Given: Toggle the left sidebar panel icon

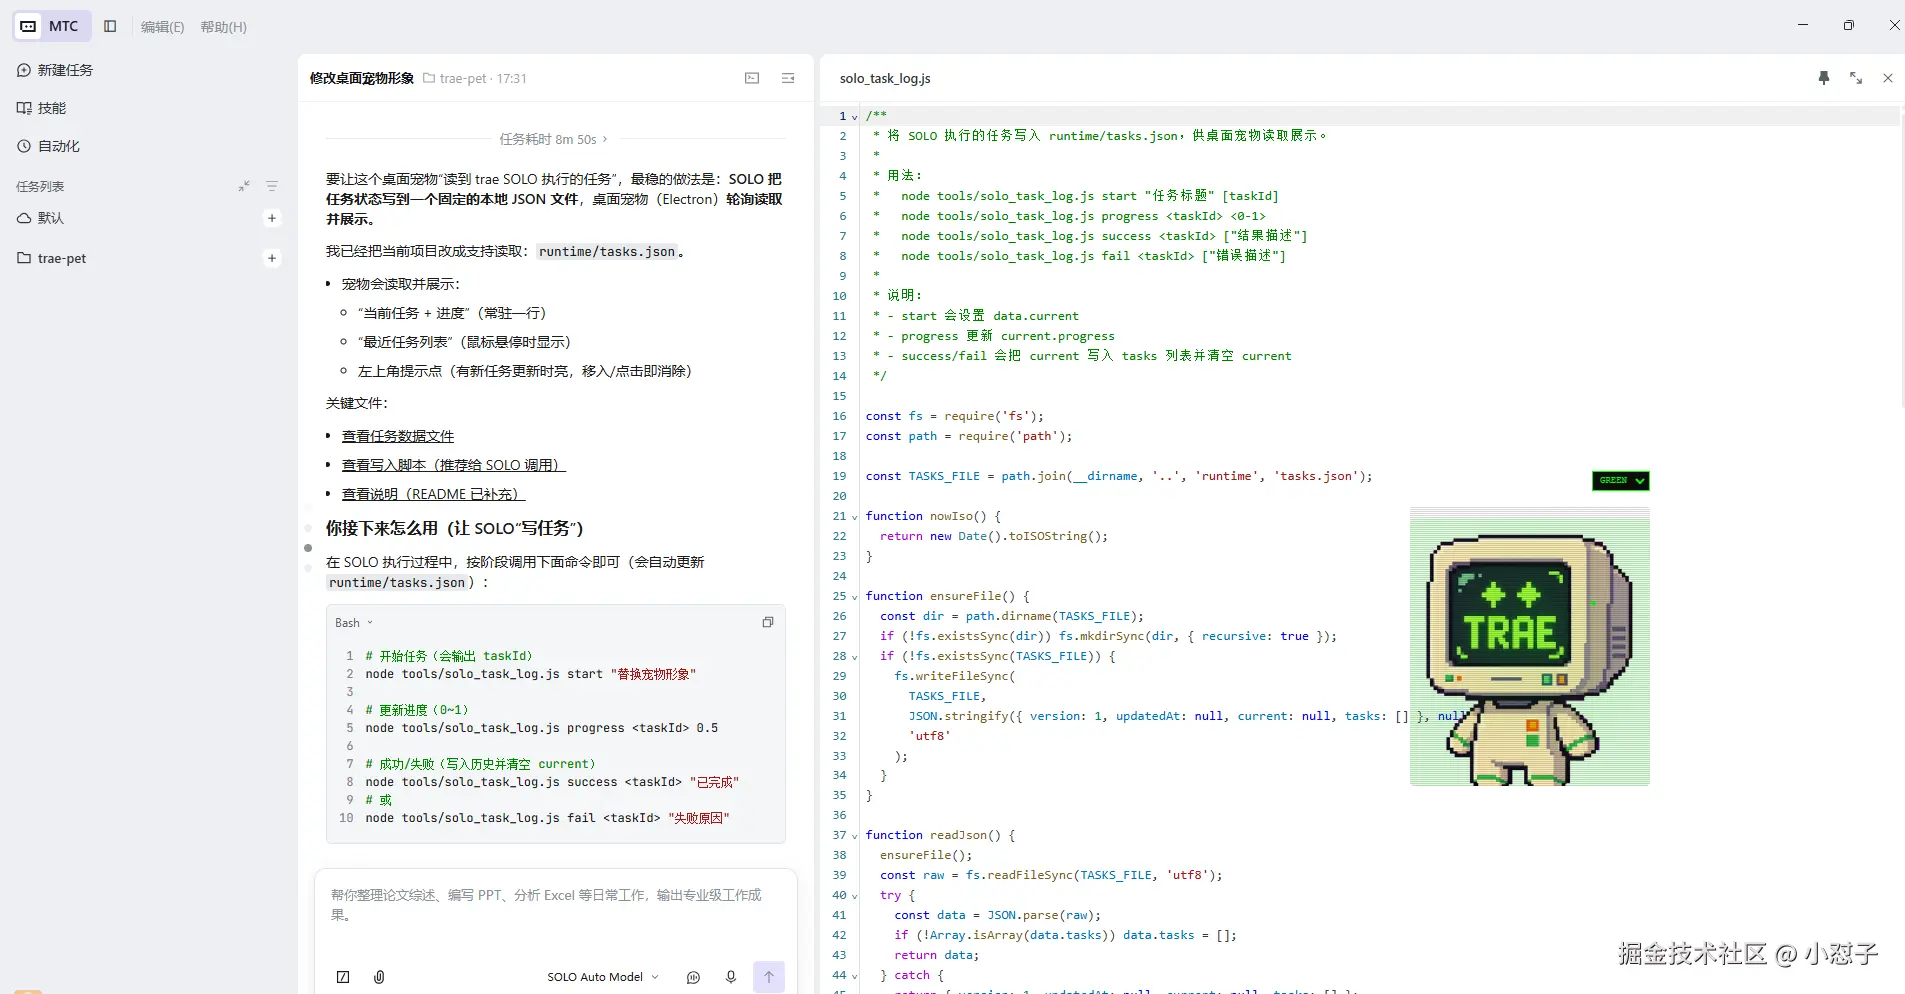Looking at the screenshot, I should click(110, 26).
